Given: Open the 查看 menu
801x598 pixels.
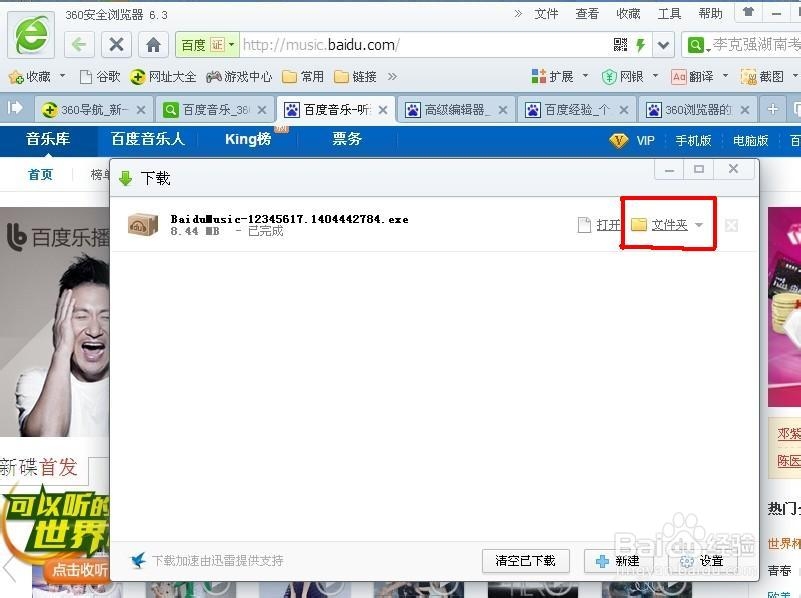Looking at the screenshot, I should [x=587, y=14].
